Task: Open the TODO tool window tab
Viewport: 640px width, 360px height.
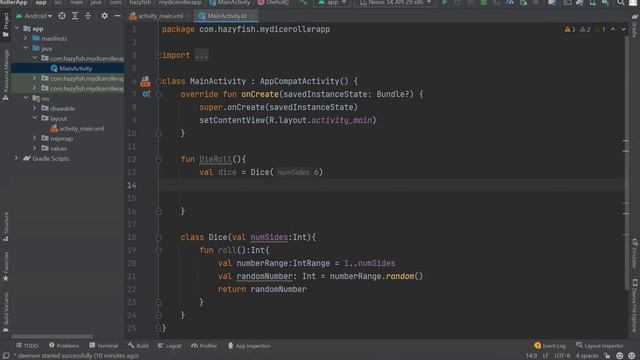Action: coord(27,346)
